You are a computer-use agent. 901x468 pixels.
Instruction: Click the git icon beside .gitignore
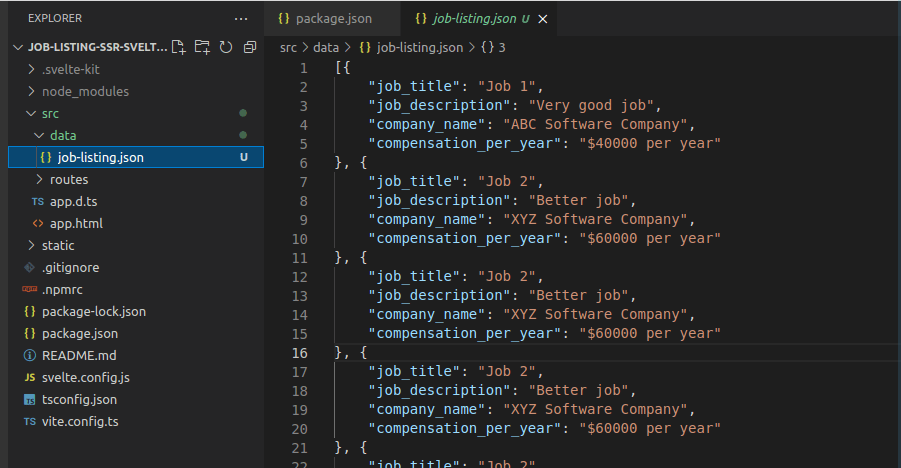pyautogui.click(x=30, y=267)
